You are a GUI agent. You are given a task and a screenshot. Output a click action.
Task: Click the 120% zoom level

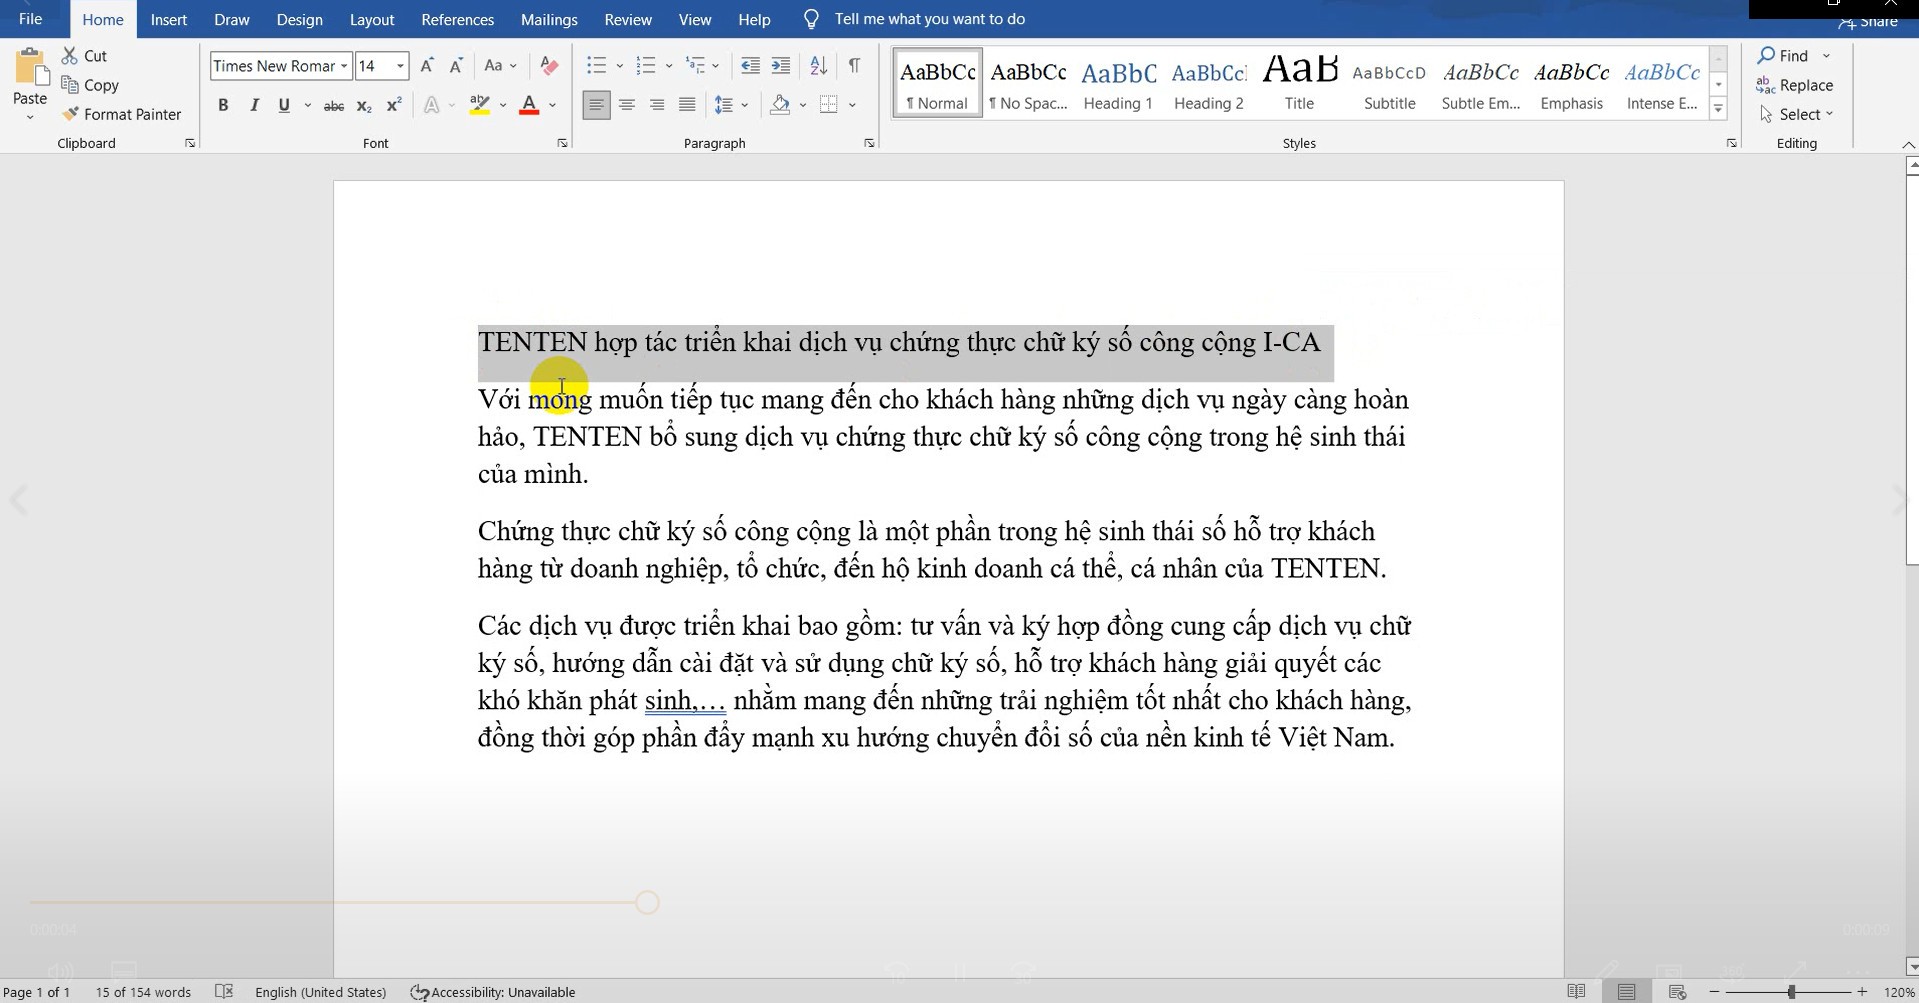coord(1899,992)
